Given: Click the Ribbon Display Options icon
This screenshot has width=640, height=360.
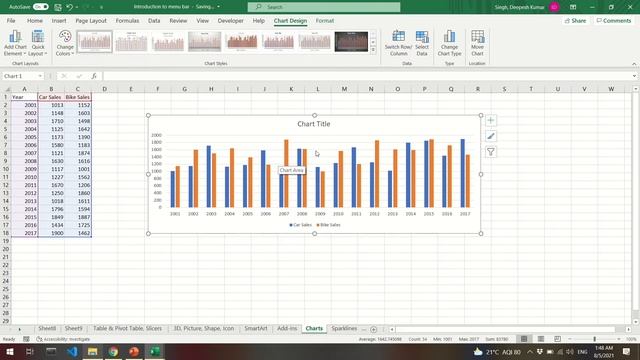Looking at the screenshot, I should click(x=573, y=7).
